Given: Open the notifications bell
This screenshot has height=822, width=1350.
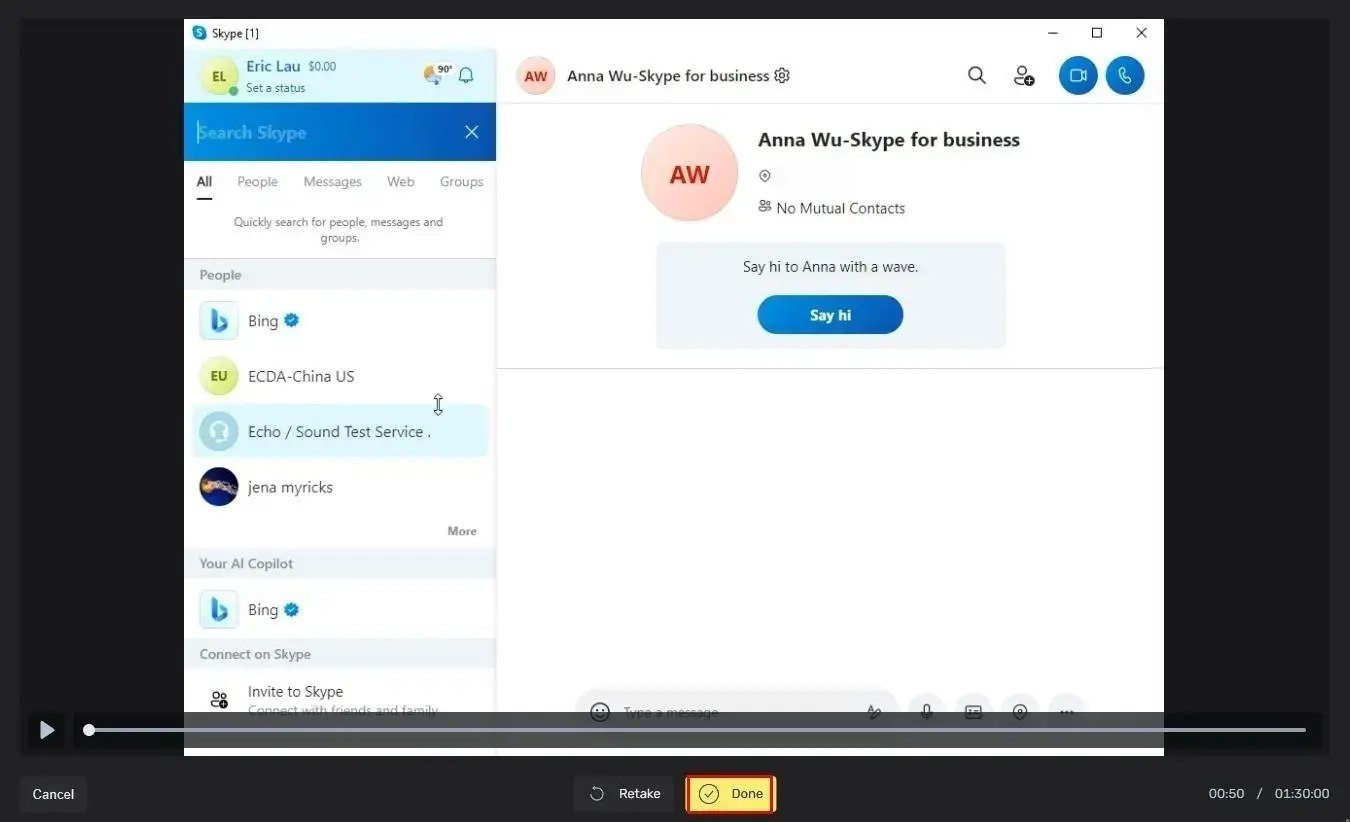Looking at the screenshot, I should [465, 74].
